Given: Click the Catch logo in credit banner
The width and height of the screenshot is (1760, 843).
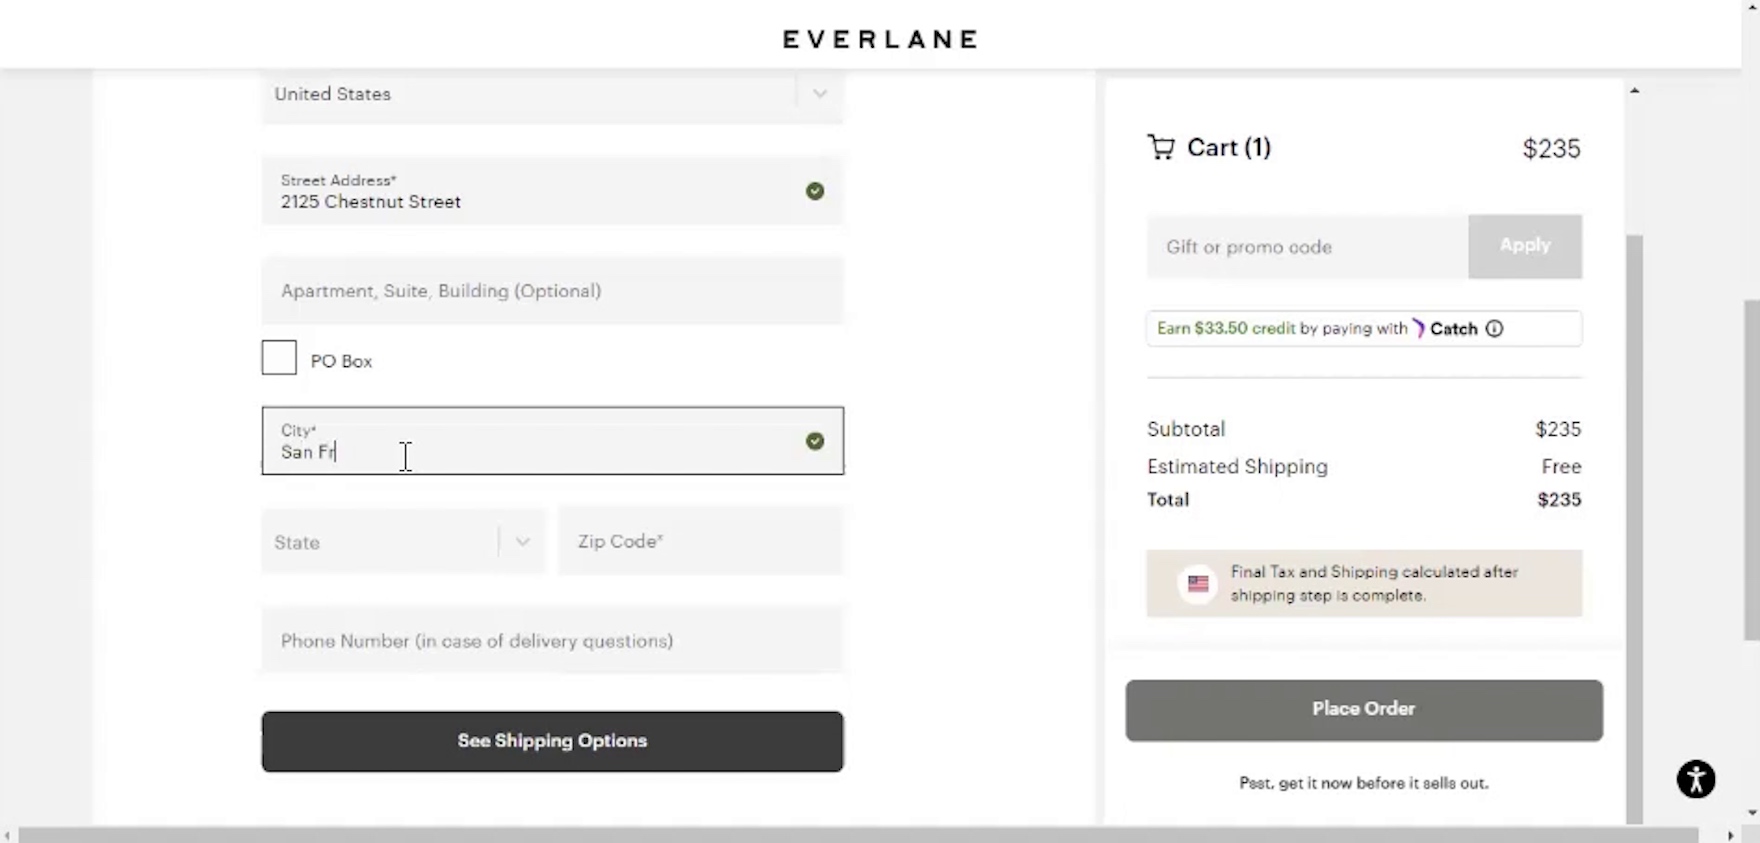Looking at the screenshot, I should coord(1444,329).
